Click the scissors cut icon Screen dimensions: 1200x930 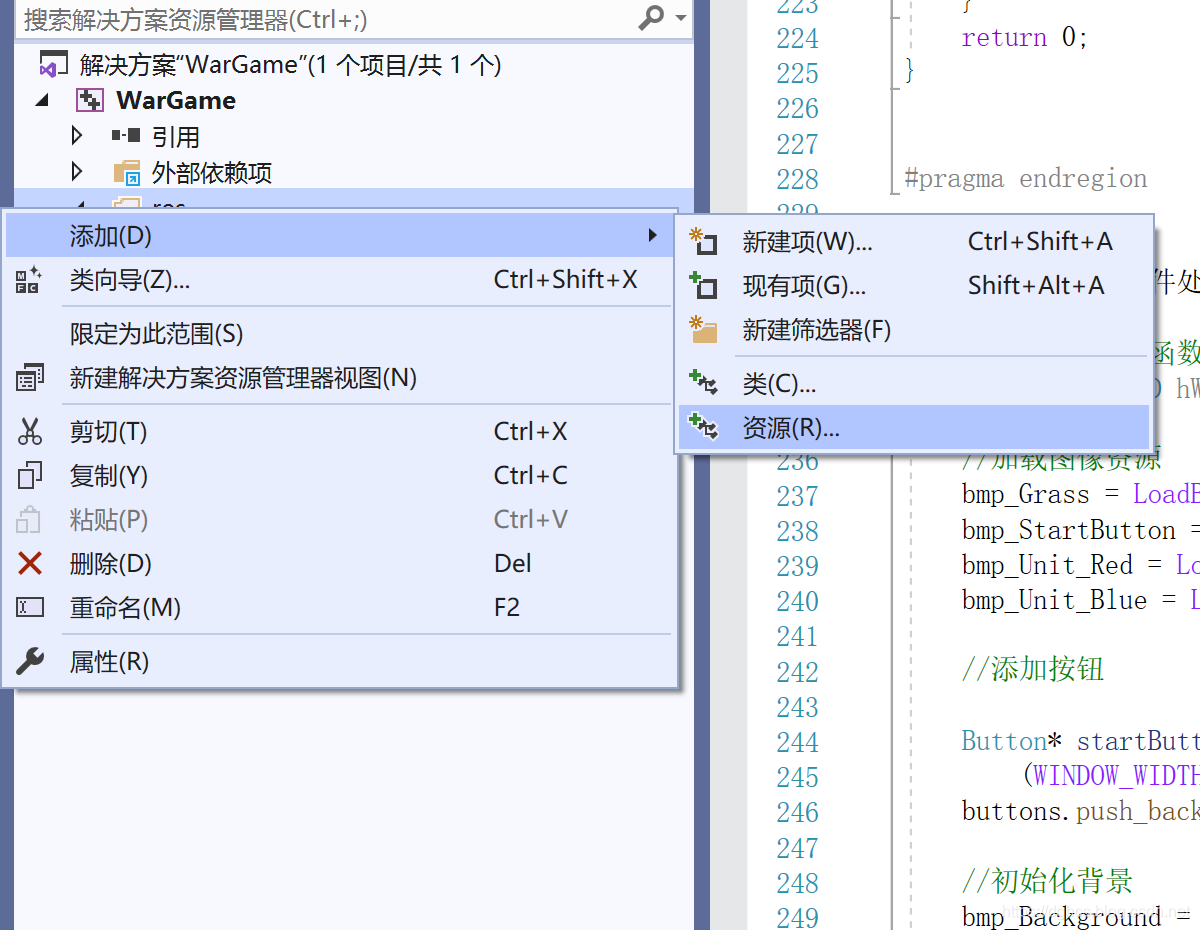tap(30, 432)
